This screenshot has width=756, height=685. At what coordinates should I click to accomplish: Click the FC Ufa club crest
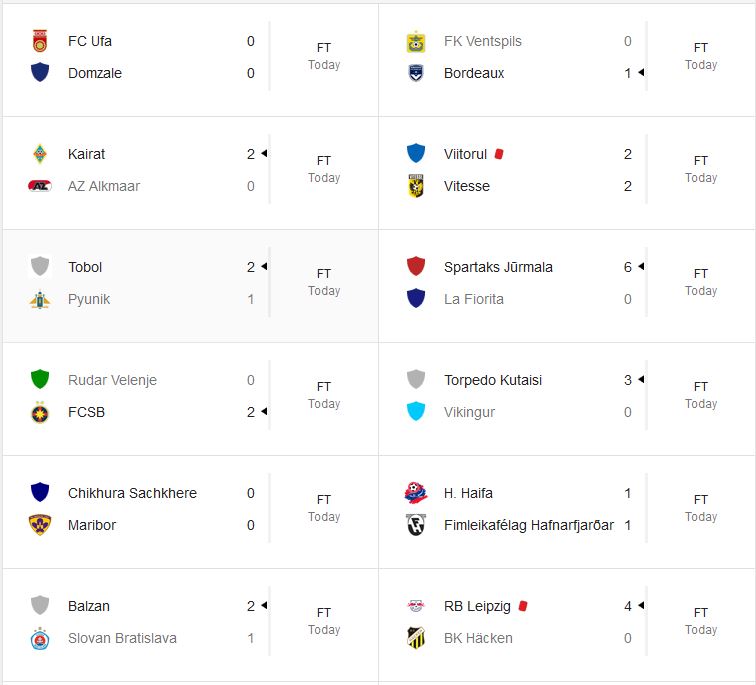pos(40,41)
